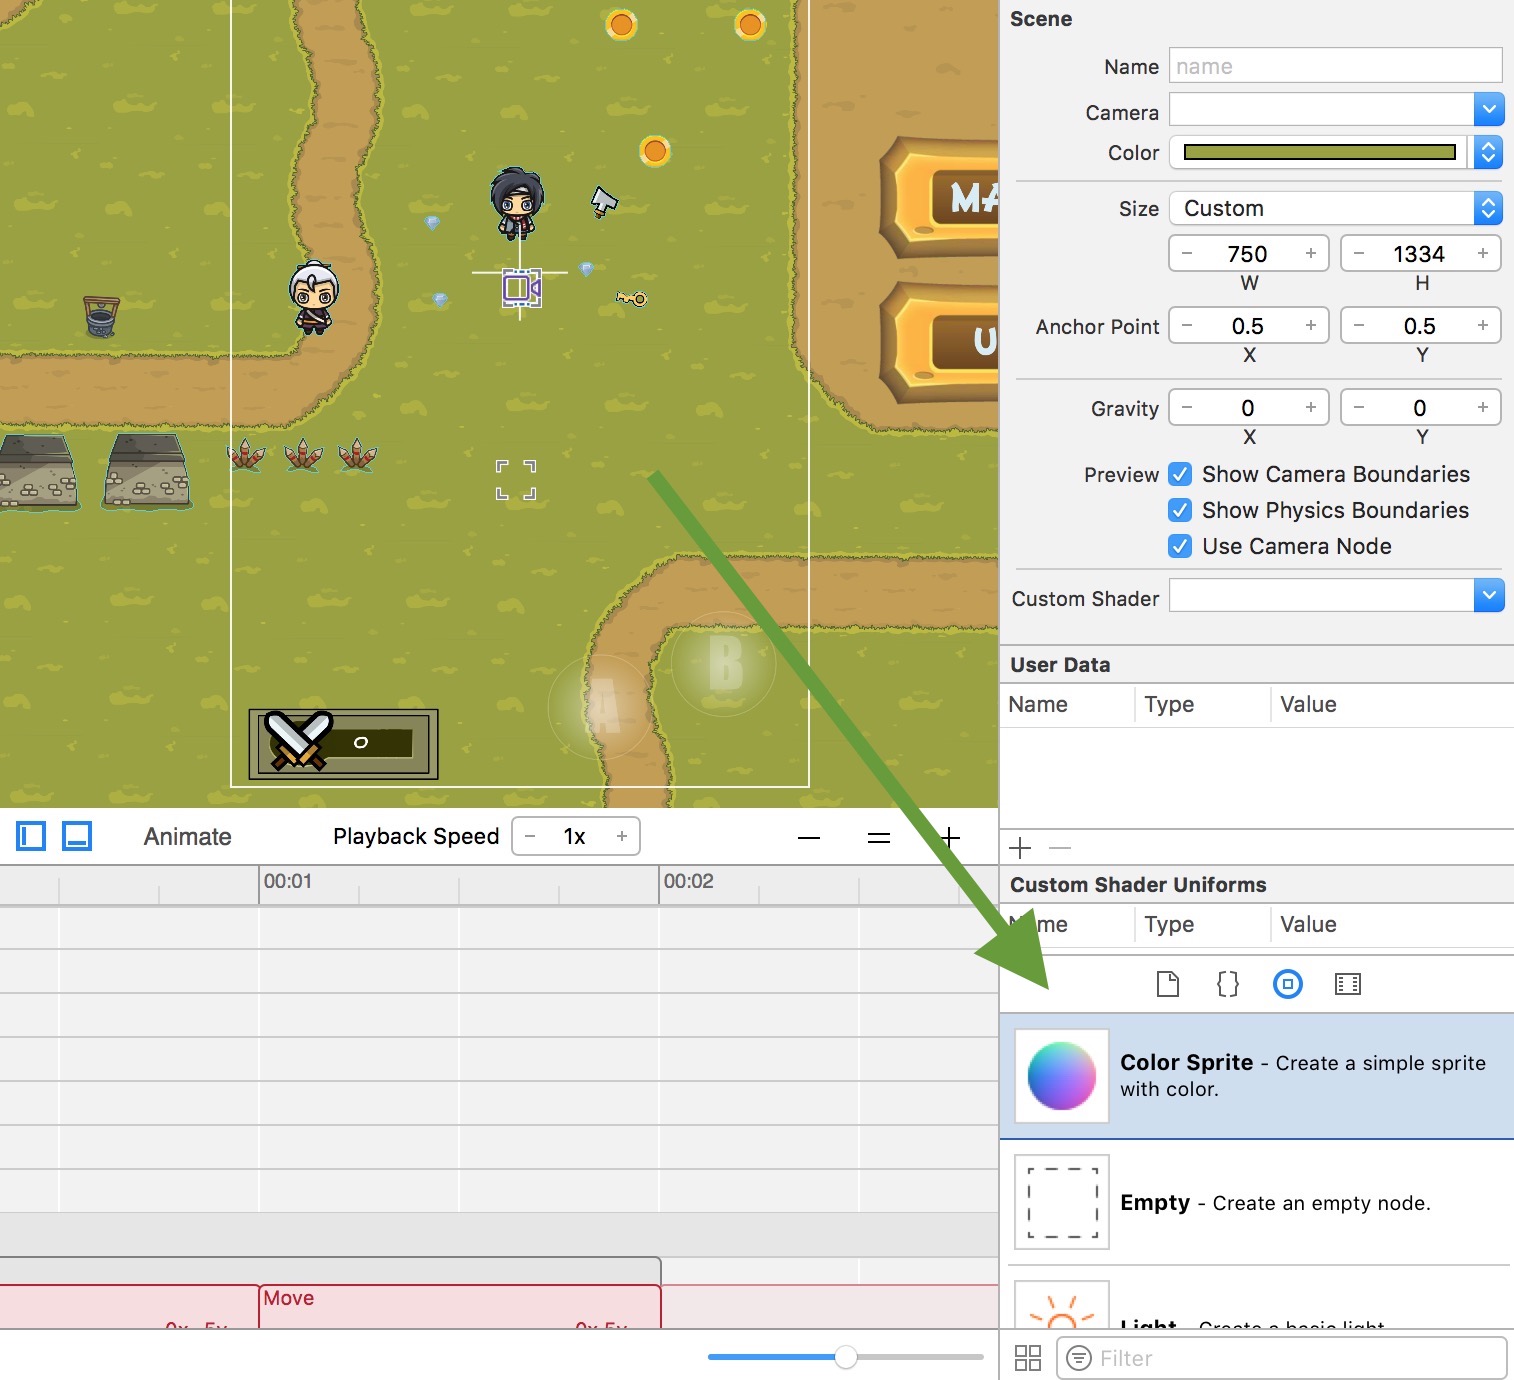Uncheck Show Camera Boundaries
This screenshot has width=1514, height=1380.
click(x=1180, y=474)
